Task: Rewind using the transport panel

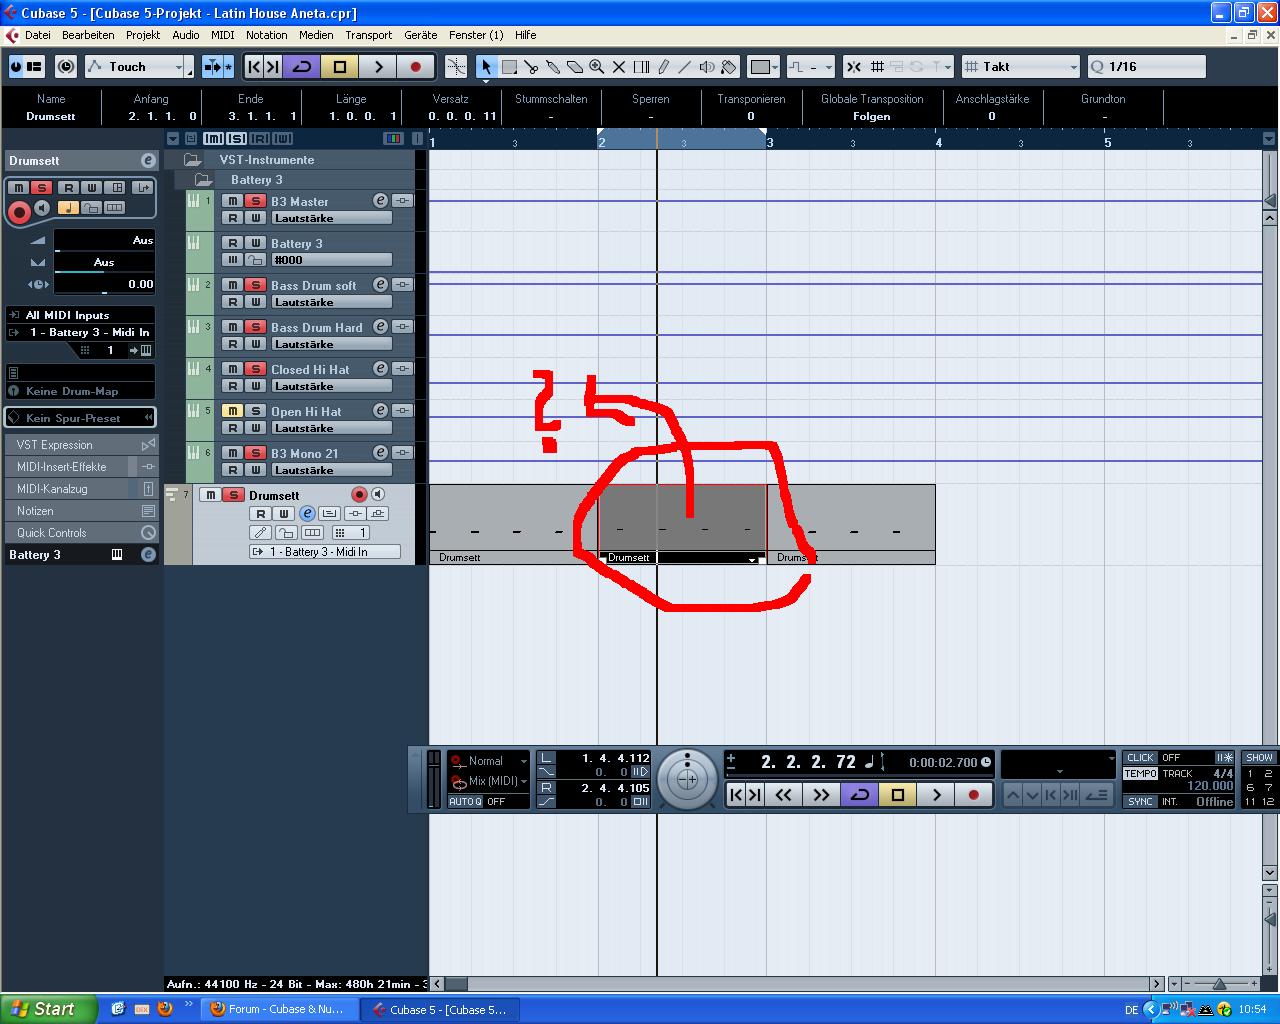Action: (x=783, y=795)
